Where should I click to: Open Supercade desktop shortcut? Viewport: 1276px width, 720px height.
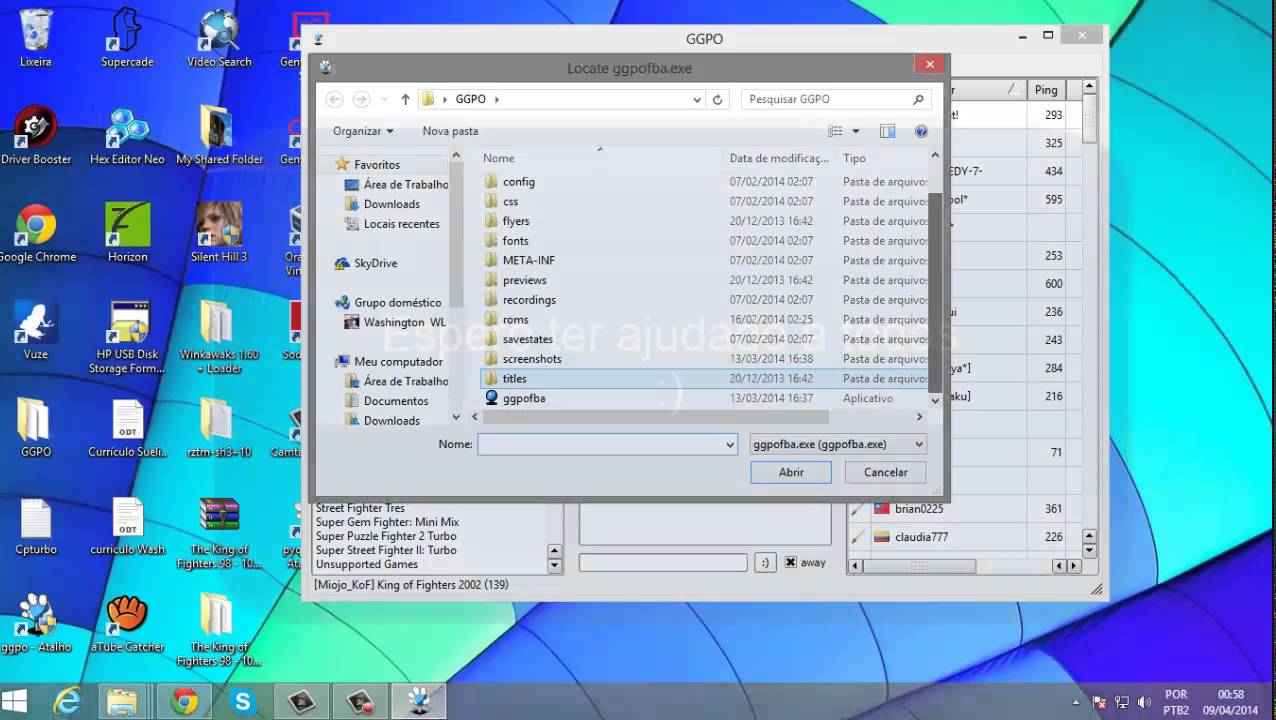click(x=127, y=39)
